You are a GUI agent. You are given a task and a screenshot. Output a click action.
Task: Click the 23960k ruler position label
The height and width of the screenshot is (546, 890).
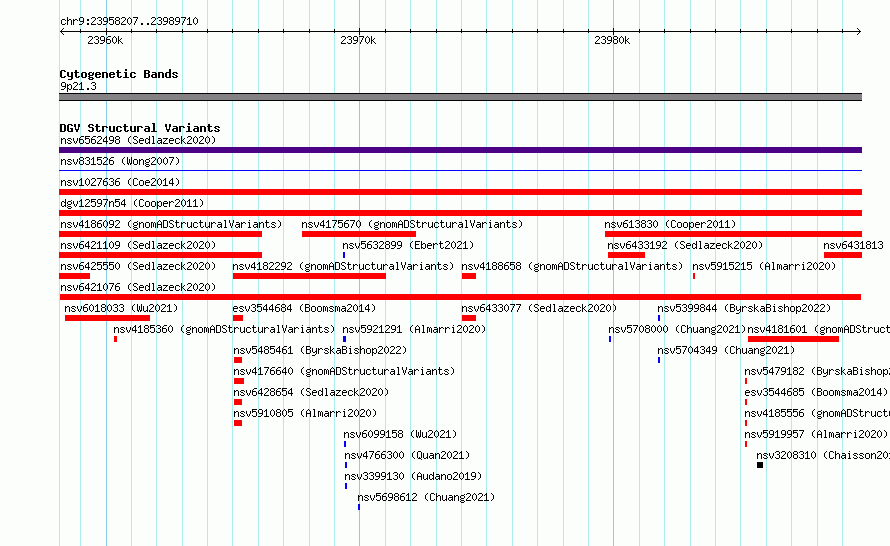coord(105,40)
